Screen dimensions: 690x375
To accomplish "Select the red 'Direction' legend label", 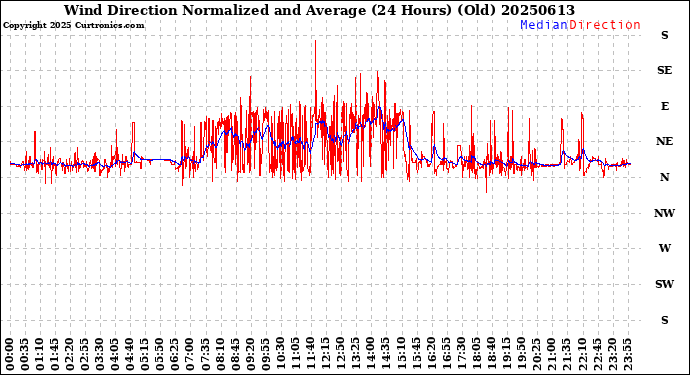I will [x=605, y=25].
